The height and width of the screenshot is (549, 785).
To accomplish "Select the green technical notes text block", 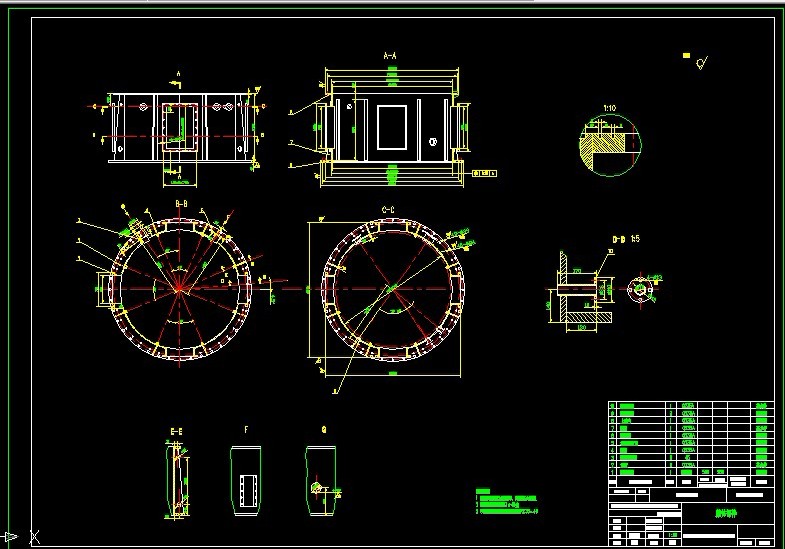I will (x=506, y=502).
